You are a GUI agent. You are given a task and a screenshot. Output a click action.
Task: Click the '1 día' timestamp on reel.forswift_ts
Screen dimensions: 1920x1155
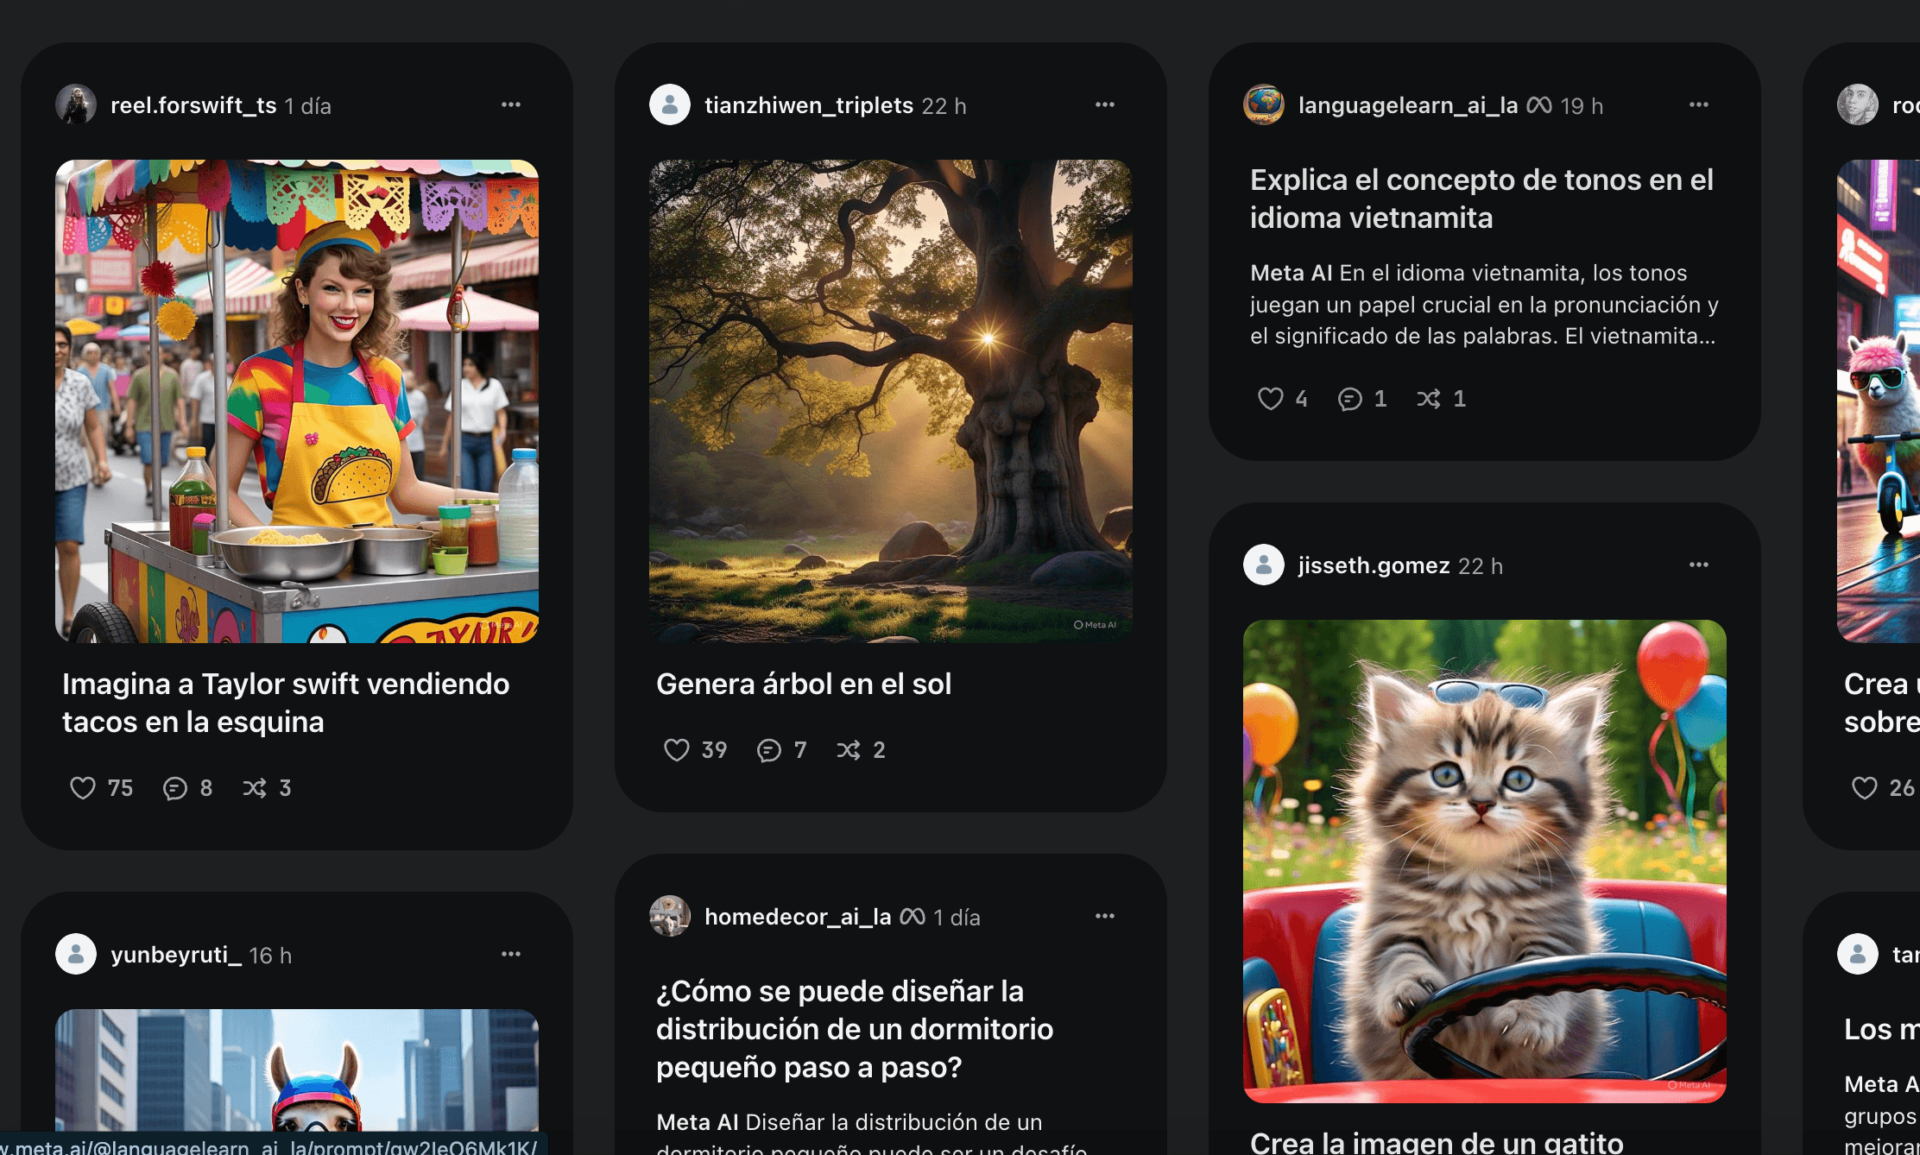[308, 106]
